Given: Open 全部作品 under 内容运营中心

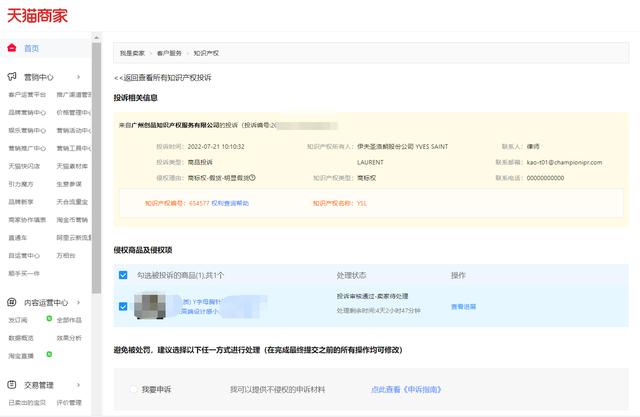Looking at the screenshot, I should [x=69, y=320].
